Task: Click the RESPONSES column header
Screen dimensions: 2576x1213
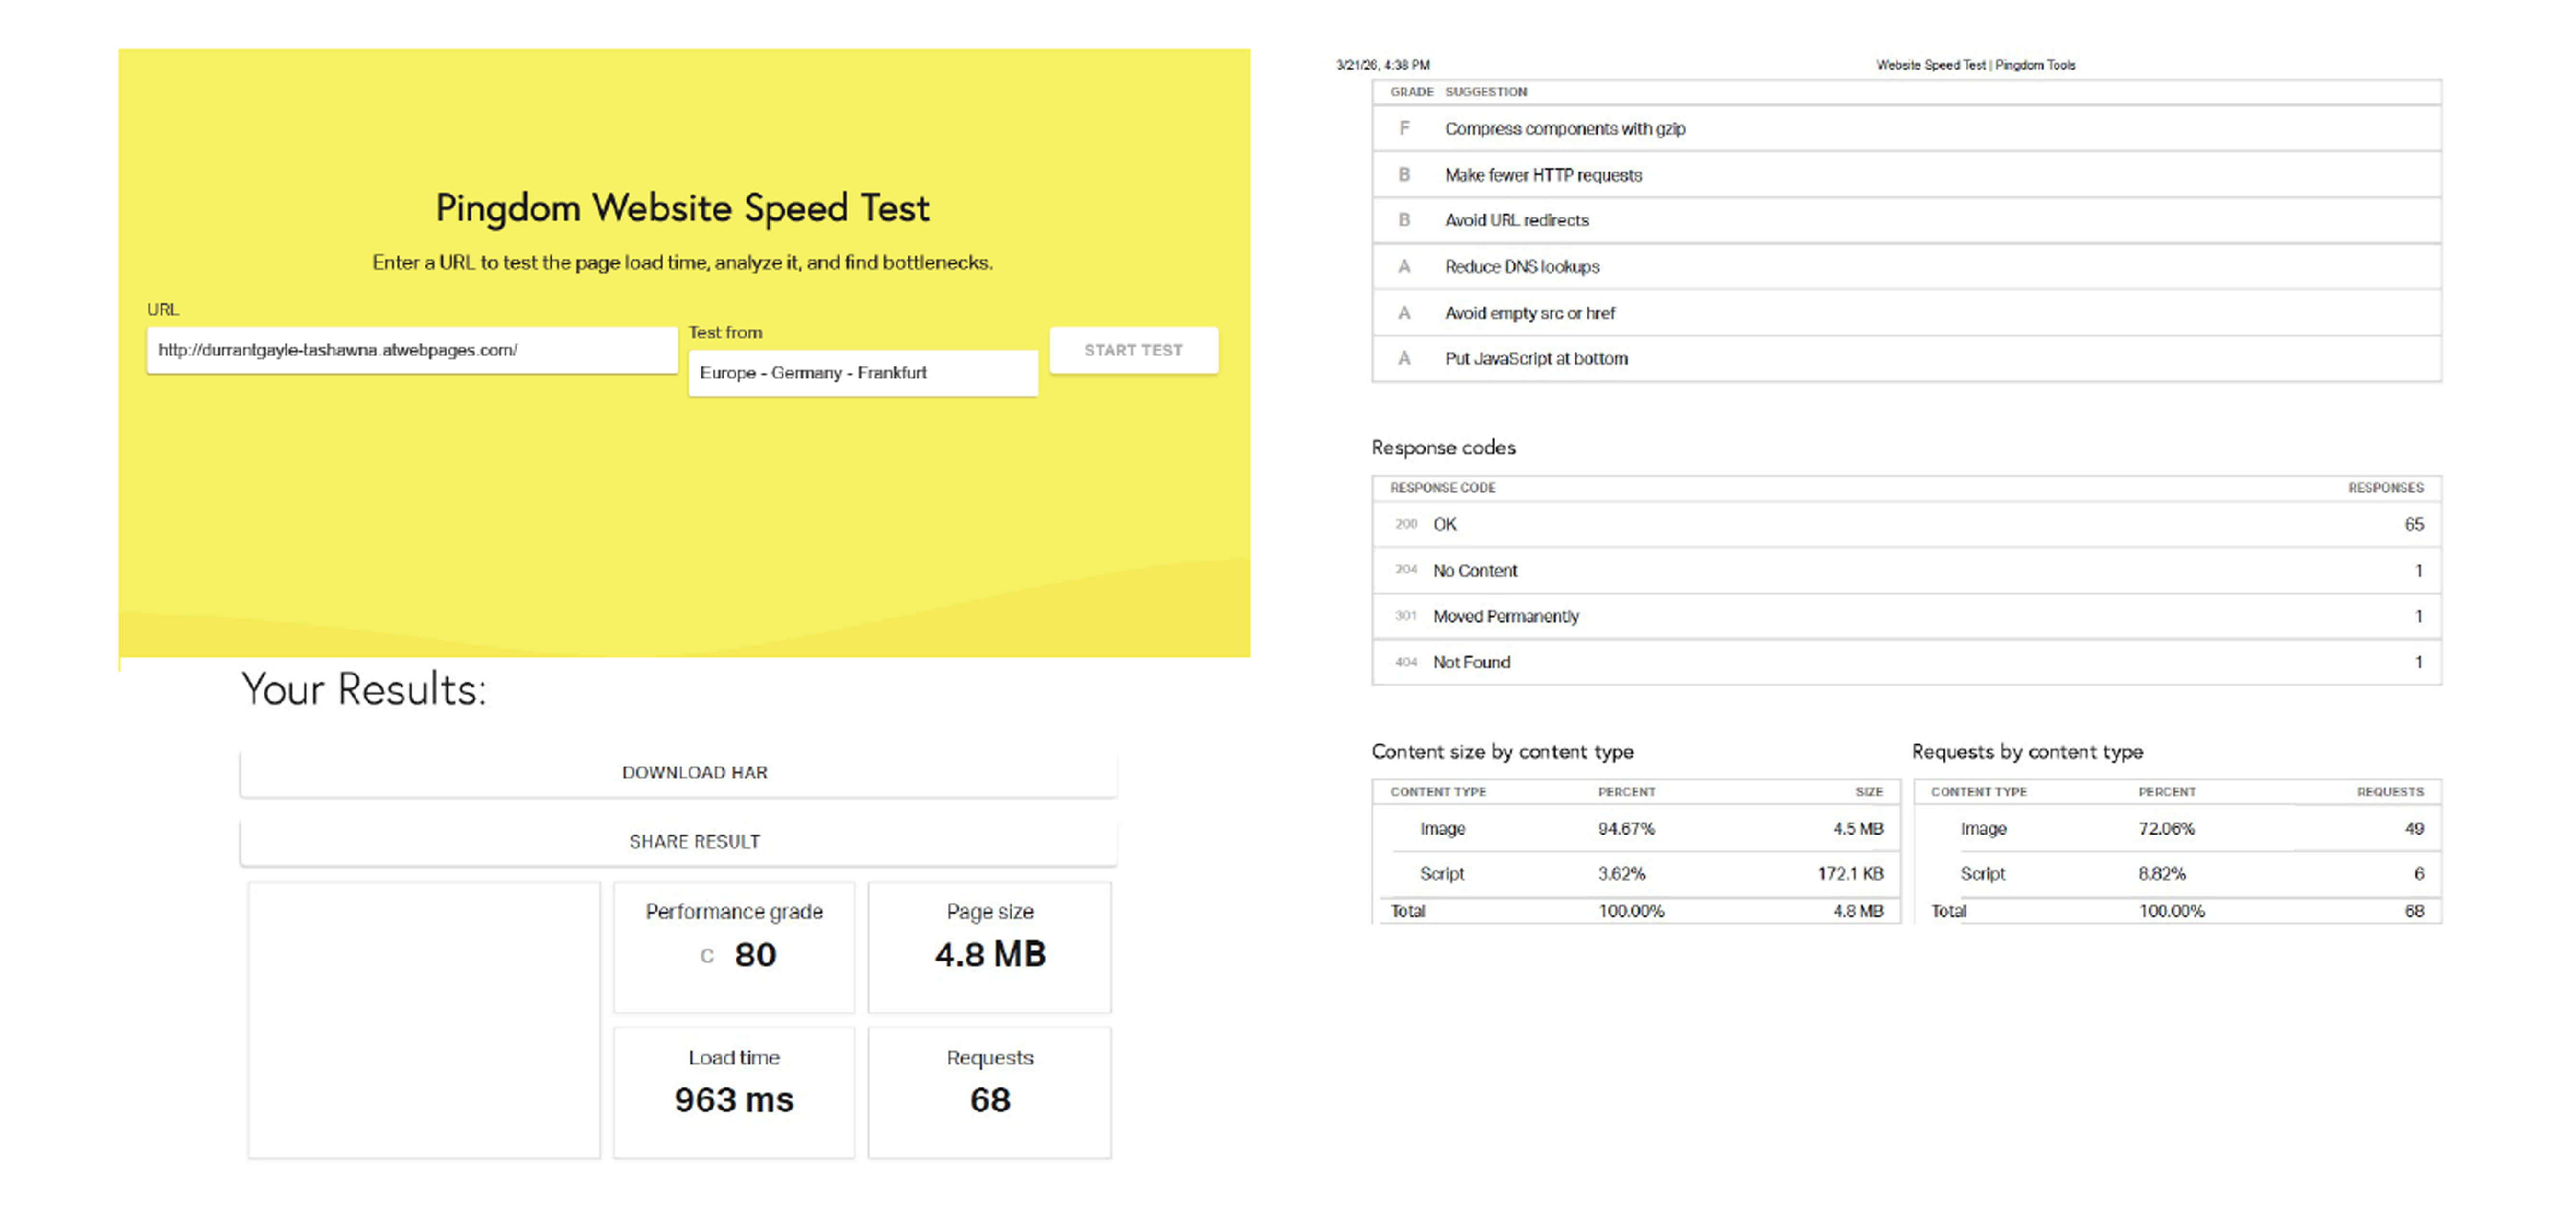Action: click(2386, 488)
